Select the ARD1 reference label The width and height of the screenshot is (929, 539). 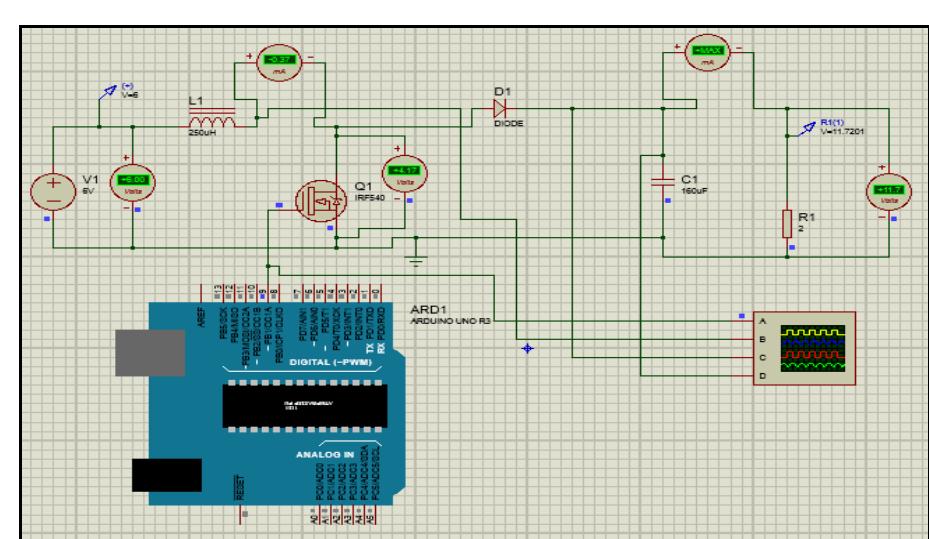point(428,309)
